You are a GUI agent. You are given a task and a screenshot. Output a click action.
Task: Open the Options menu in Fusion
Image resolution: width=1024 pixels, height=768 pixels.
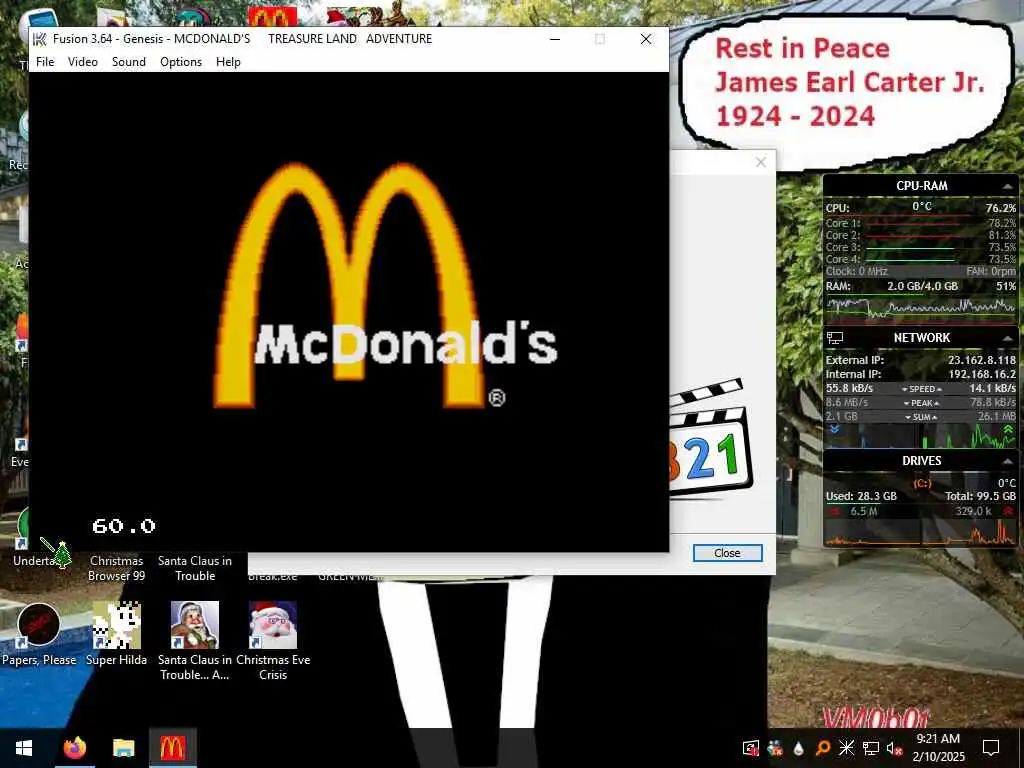click(181, 61)
